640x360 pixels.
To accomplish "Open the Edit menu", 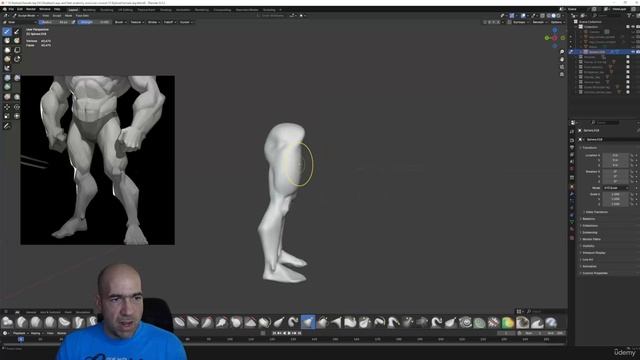I will (20, 9).
